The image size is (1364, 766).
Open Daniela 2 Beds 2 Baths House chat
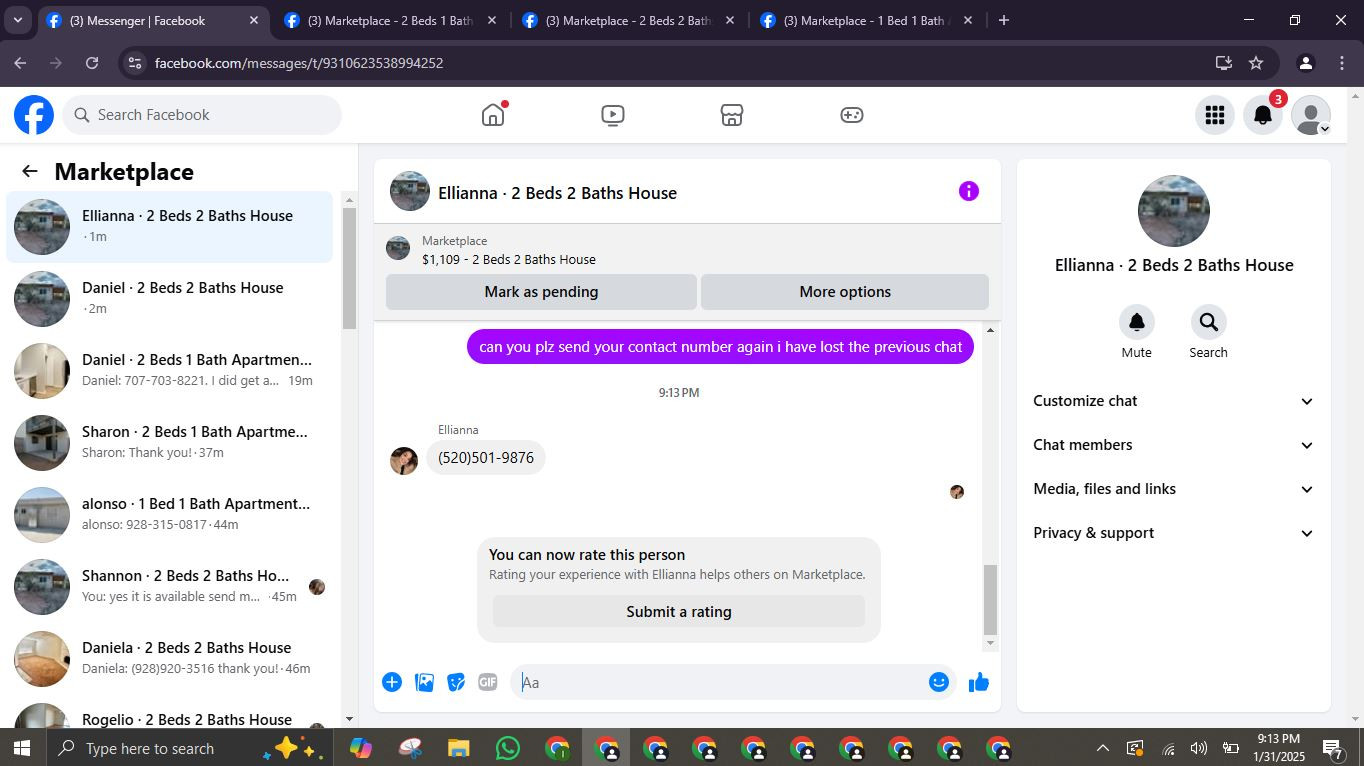[170, 659]
